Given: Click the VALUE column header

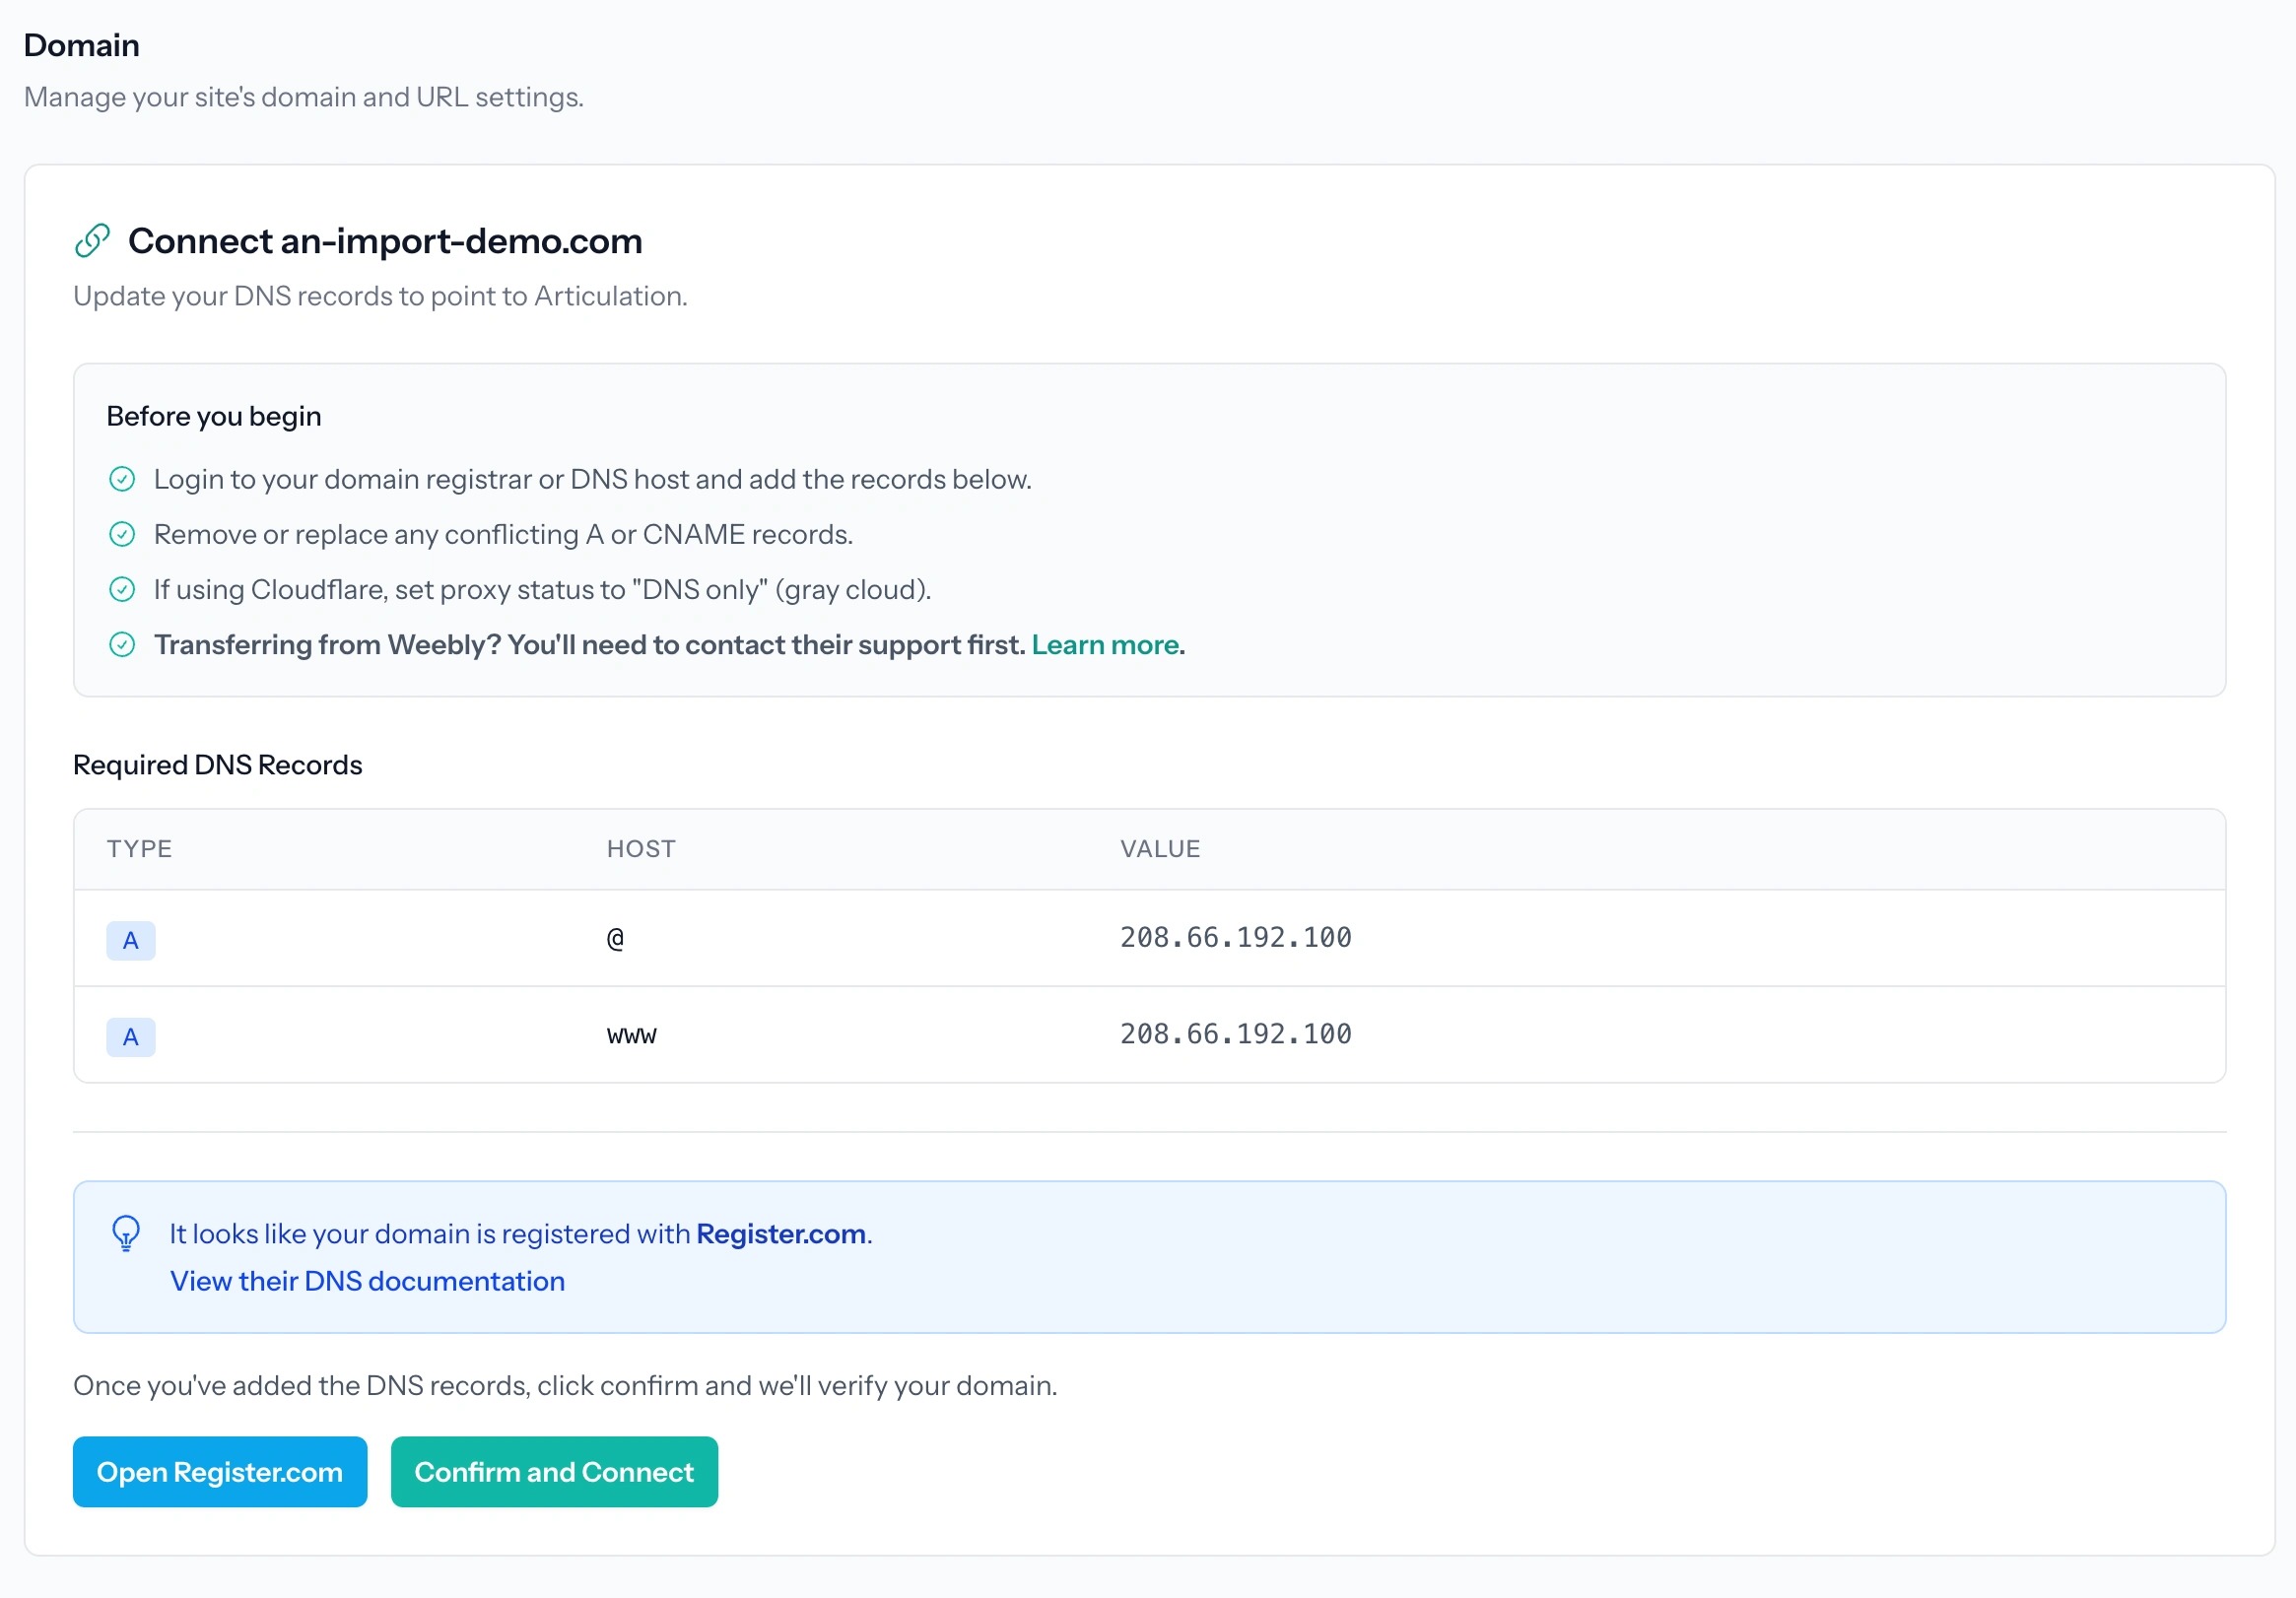Looking at the screenshot, I should point(1159,849).
